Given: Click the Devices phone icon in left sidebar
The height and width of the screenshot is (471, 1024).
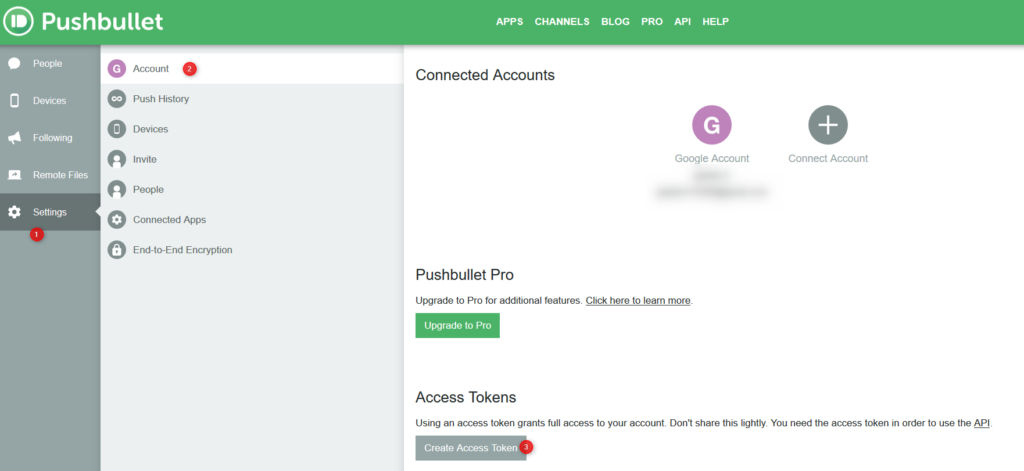Looking at the screenshot, I should click(x=14, y=101).
